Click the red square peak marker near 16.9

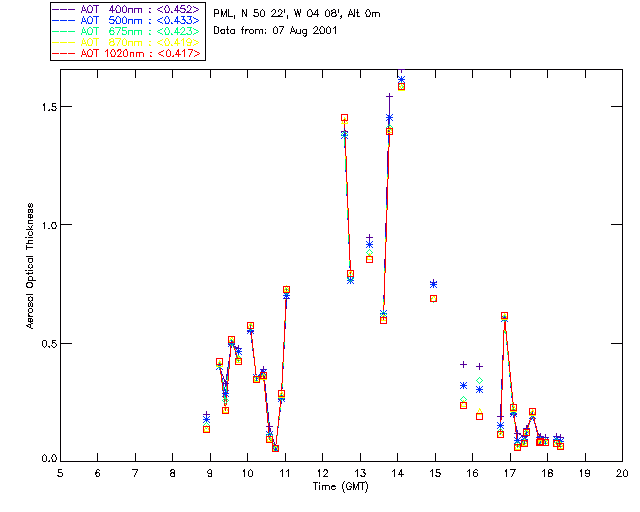(504, 316)
